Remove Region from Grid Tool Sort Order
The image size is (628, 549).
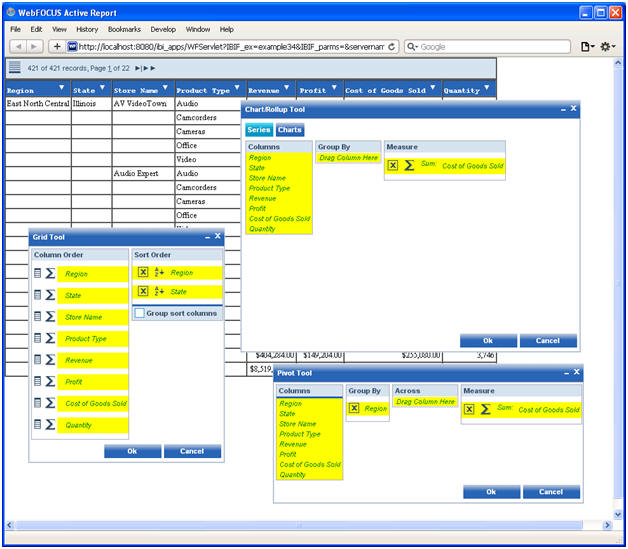[x=143, y=272]
